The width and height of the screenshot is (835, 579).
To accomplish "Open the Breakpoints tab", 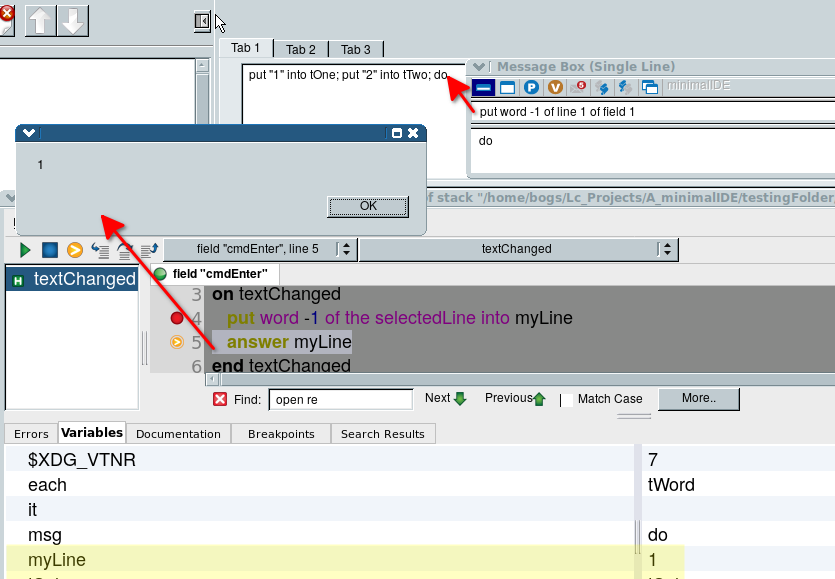I will pos(281,434).
